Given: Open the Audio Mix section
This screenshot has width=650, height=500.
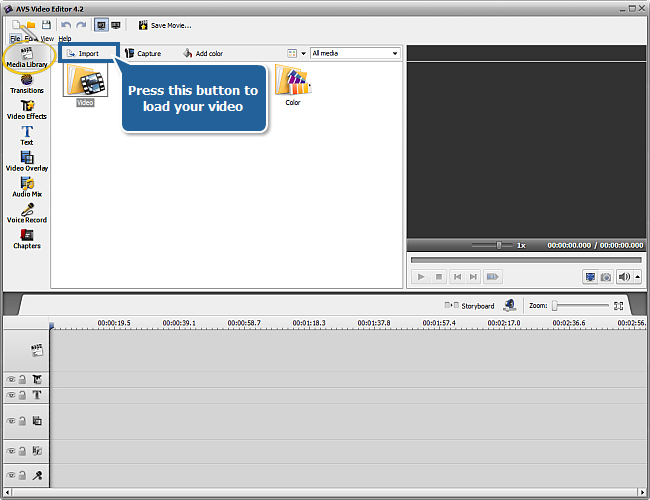Looking at the screenshot, I should click(x=27, y=187).
